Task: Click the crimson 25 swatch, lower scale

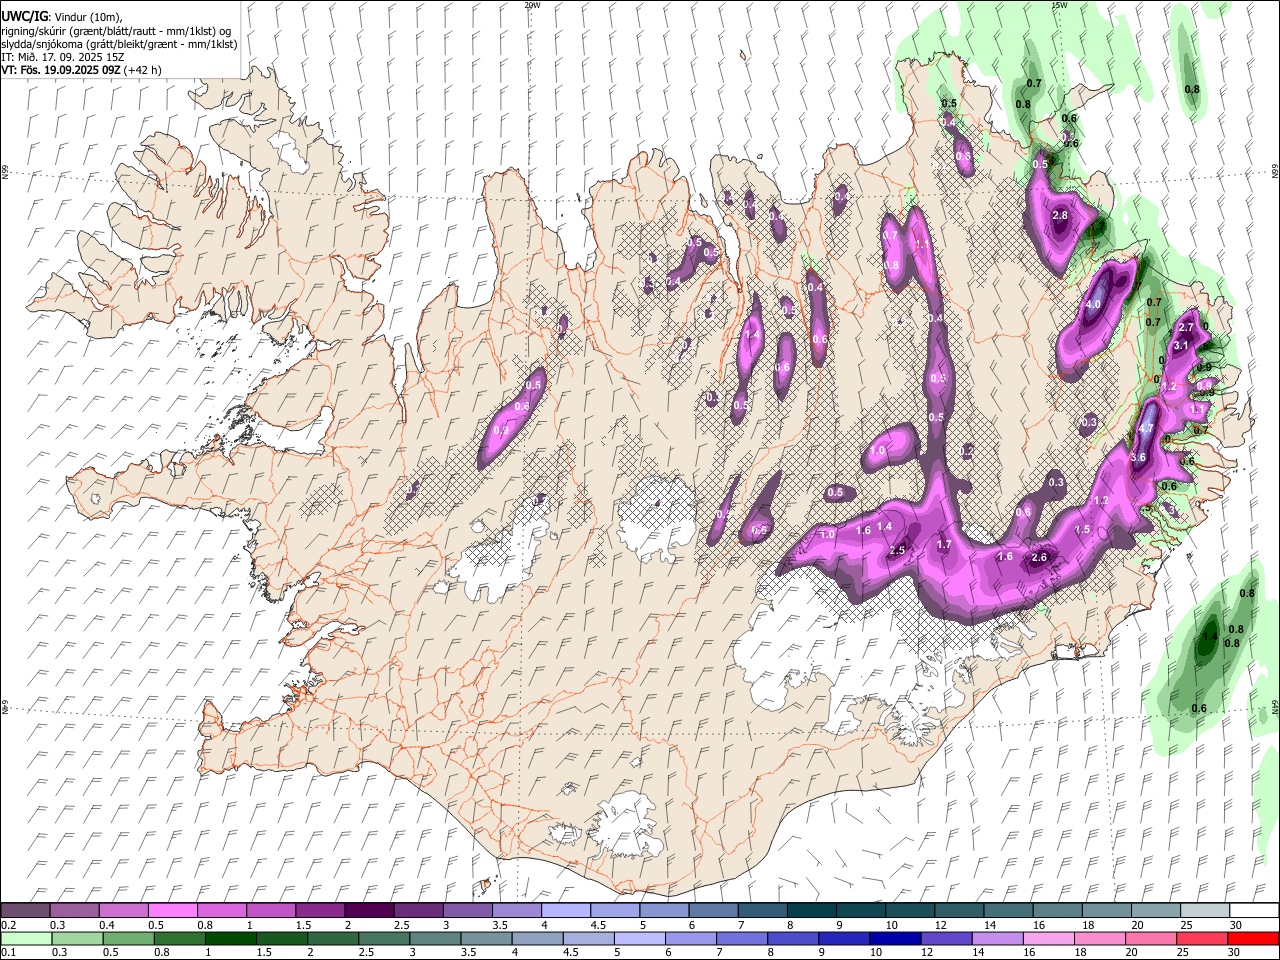Action: coord(1202,938)
